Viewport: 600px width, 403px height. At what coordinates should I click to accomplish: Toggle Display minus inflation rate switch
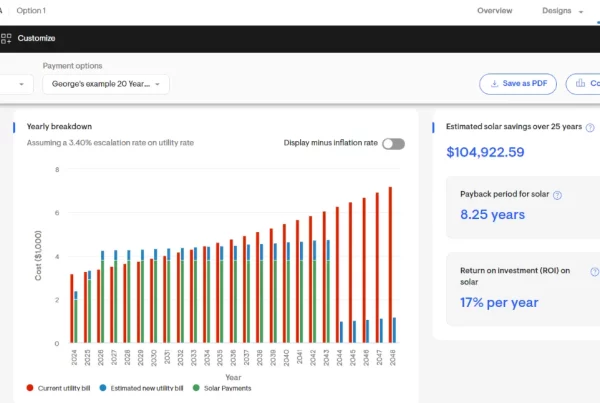[393, 143]
